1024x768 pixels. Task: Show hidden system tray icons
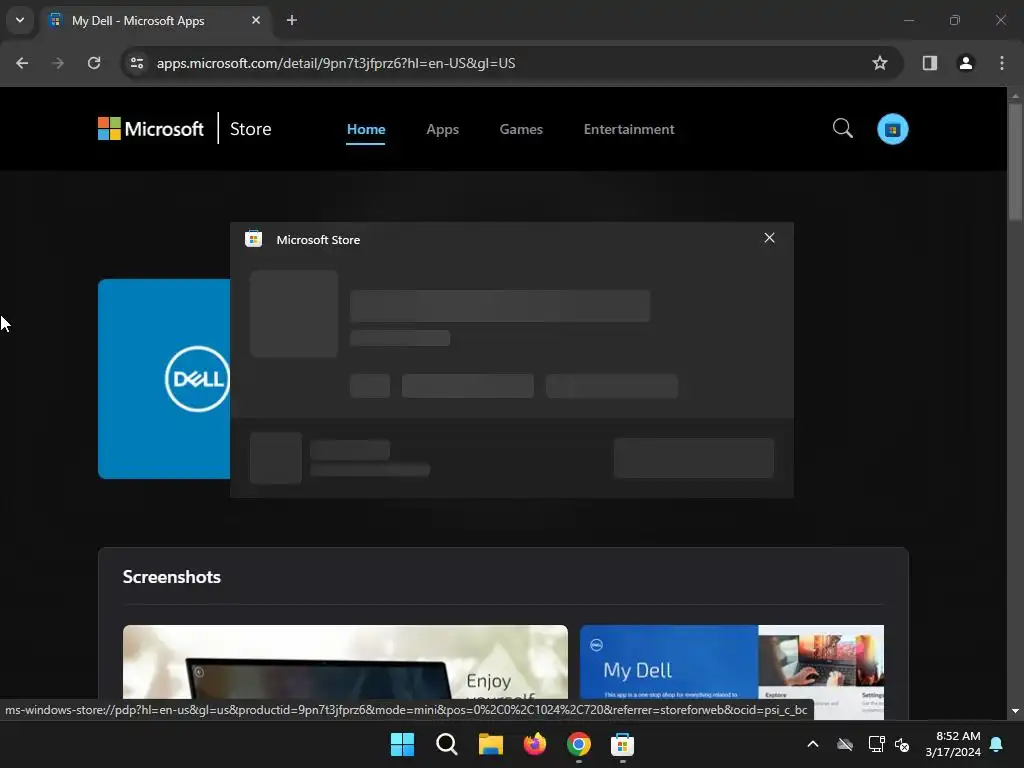[x=813, y=744]
